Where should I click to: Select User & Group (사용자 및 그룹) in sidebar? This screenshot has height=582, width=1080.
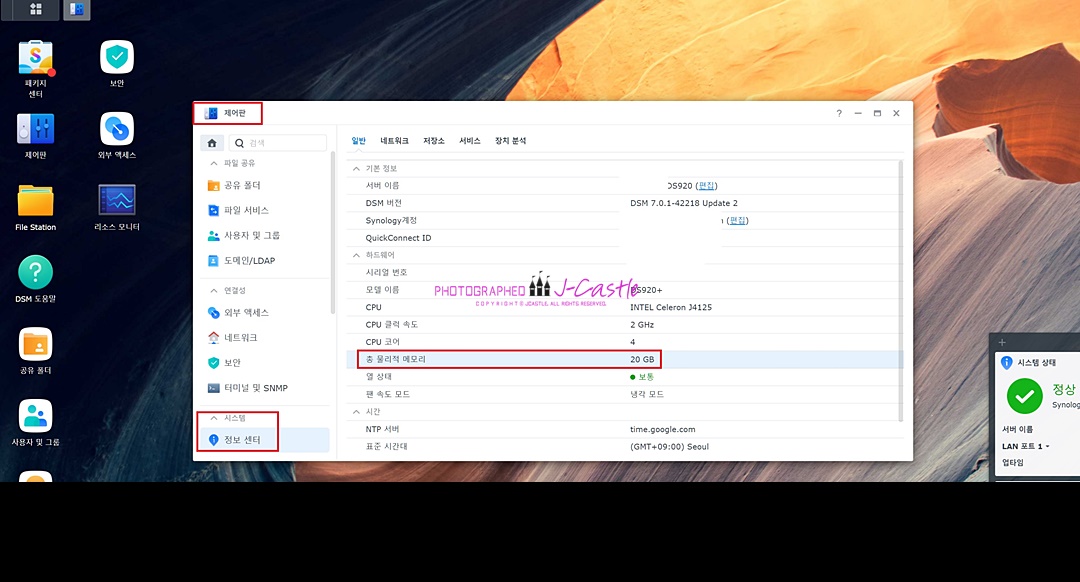click(262, 236)
